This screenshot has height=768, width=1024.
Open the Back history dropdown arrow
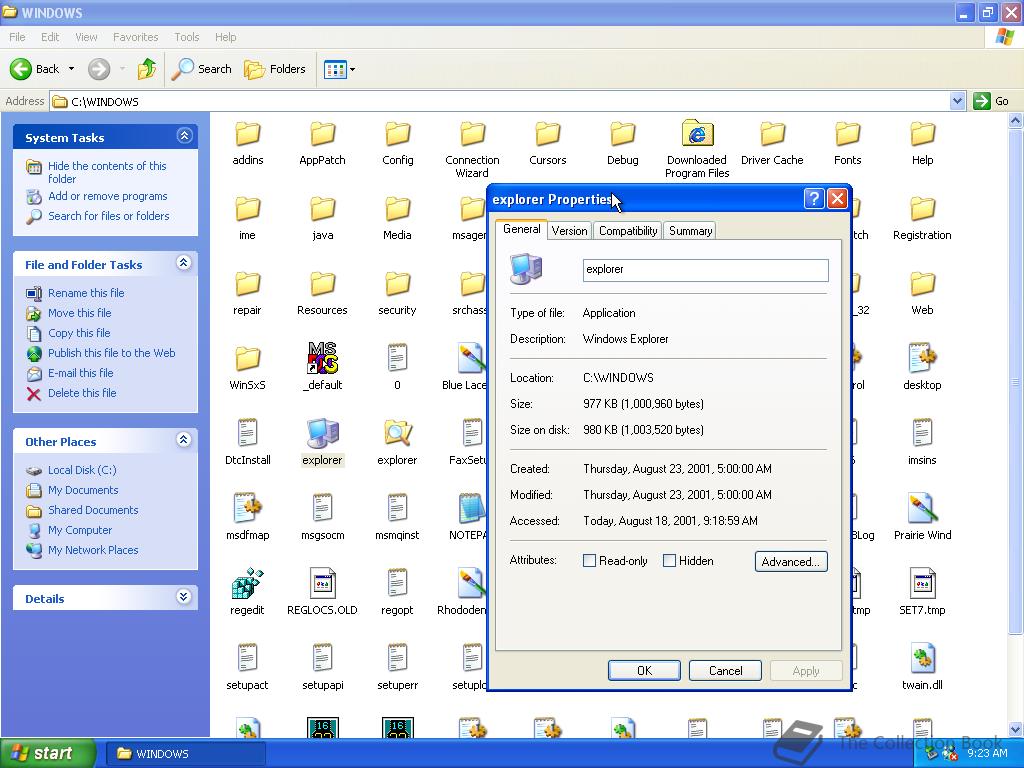pos(71,69)
